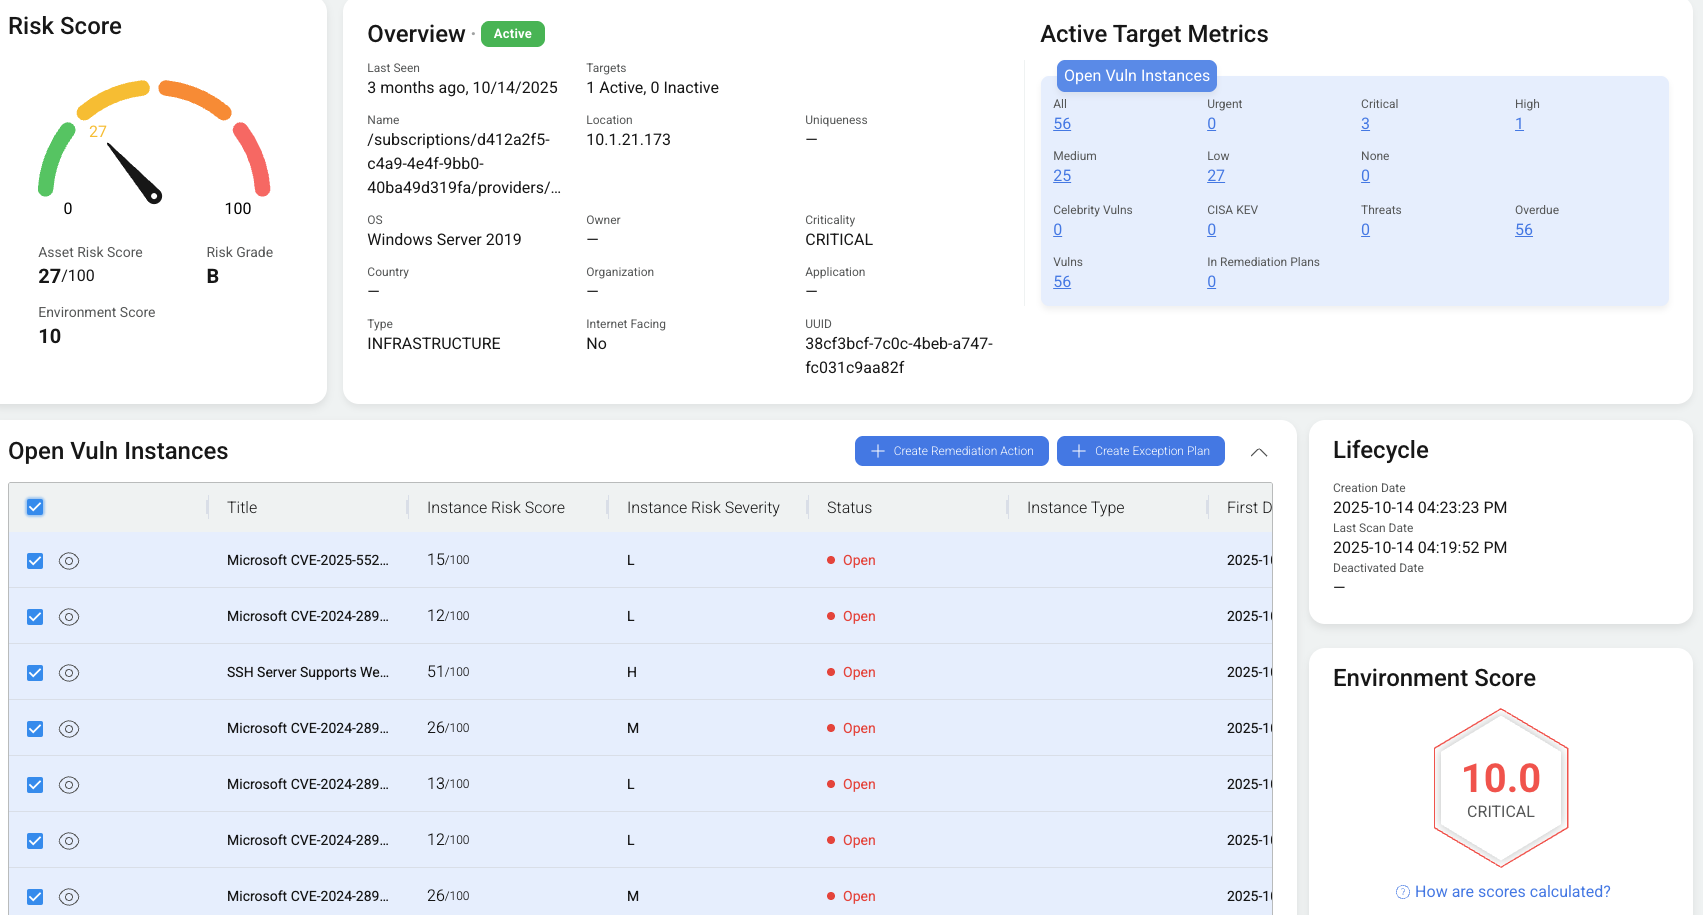
Task: Click plus icon on Create Remediation Action
Action: [x=877, y=451]
